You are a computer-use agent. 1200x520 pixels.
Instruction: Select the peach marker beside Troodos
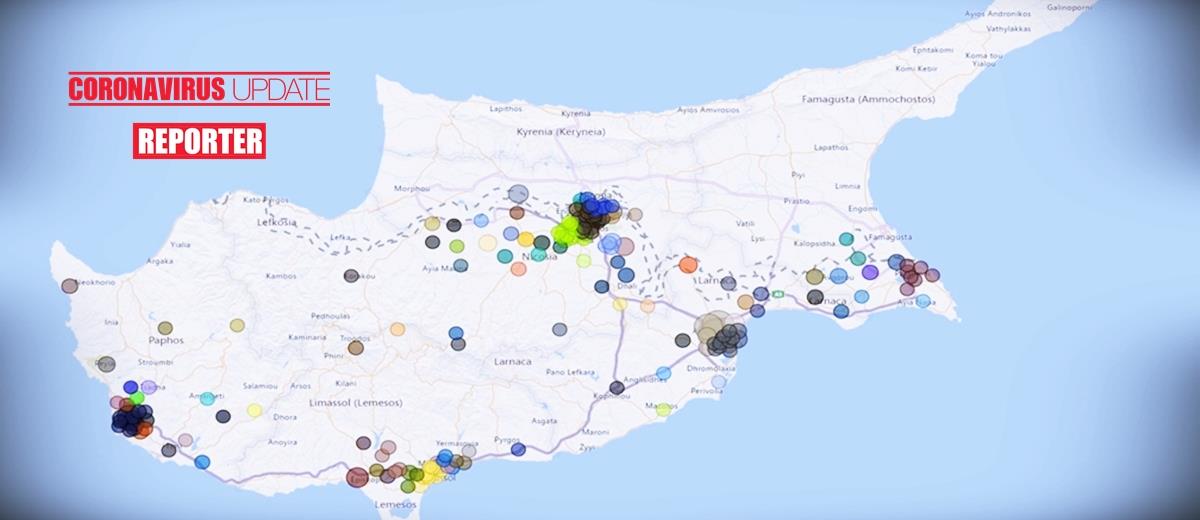(x=398, y=329)
